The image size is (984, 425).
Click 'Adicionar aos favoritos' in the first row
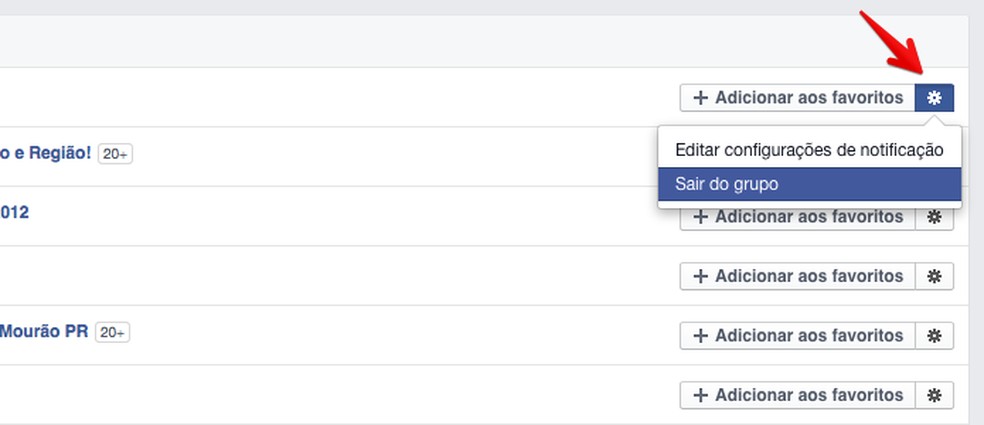[x=797, y=98]
